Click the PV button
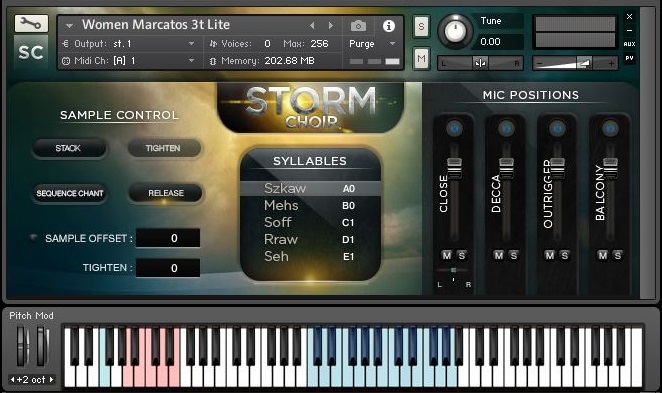Screen dimensions: 662x393 (x=629, y=58)
